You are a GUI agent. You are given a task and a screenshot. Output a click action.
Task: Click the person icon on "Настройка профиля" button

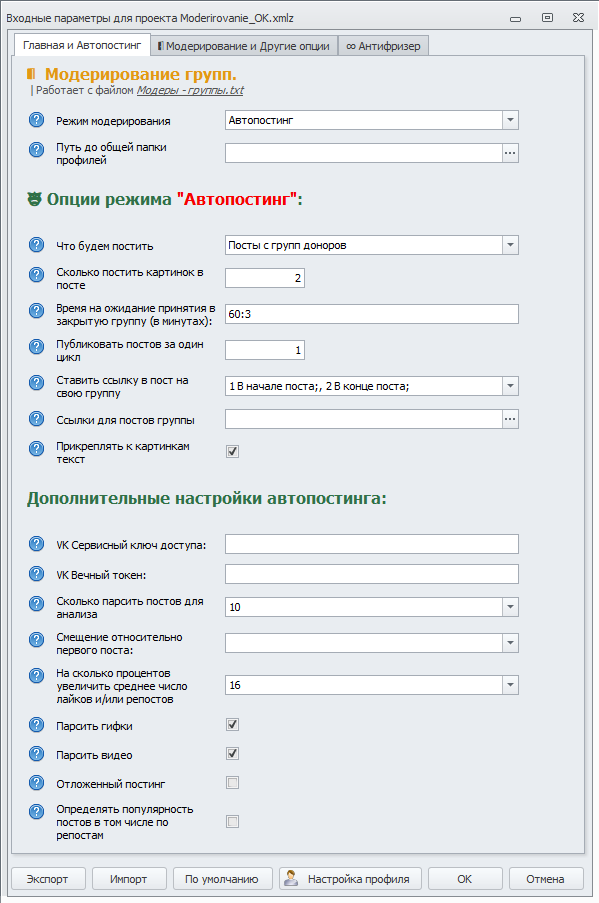pyautogui.click(x=291, y=878)
